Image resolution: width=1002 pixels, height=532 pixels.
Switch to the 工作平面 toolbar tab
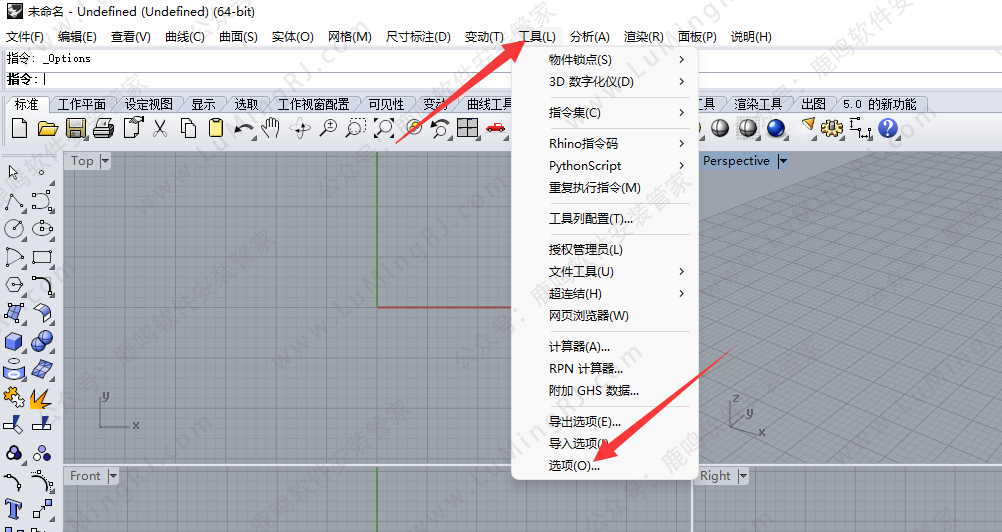click(81, 104)
